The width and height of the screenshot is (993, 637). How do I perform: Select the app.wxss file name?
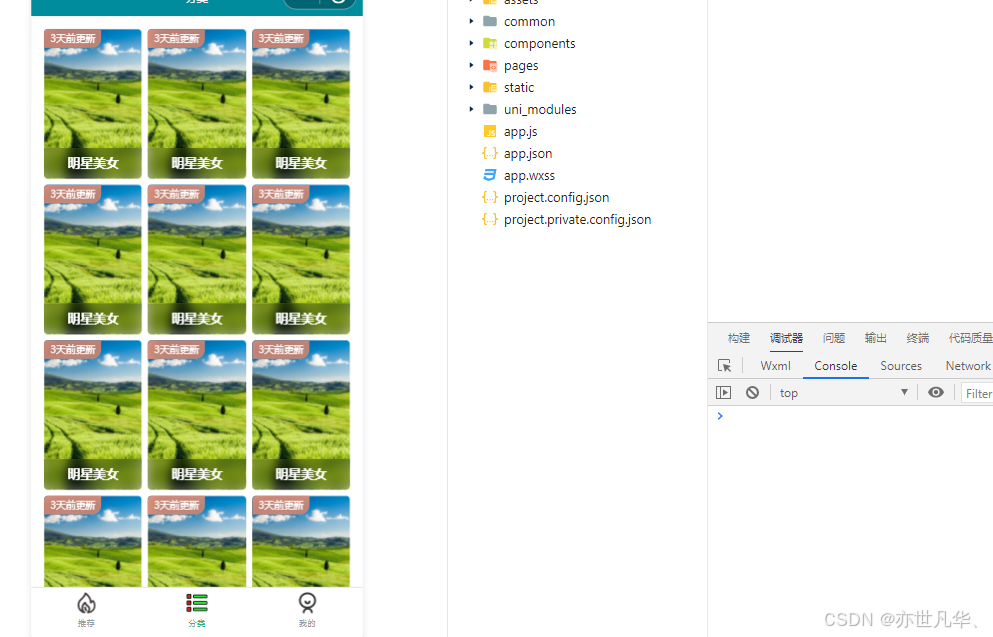click(529, 175)
